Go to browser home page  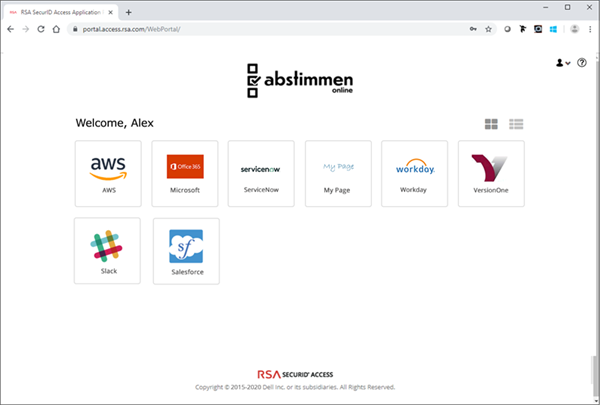pyautogui.click(x=56, y=29)
